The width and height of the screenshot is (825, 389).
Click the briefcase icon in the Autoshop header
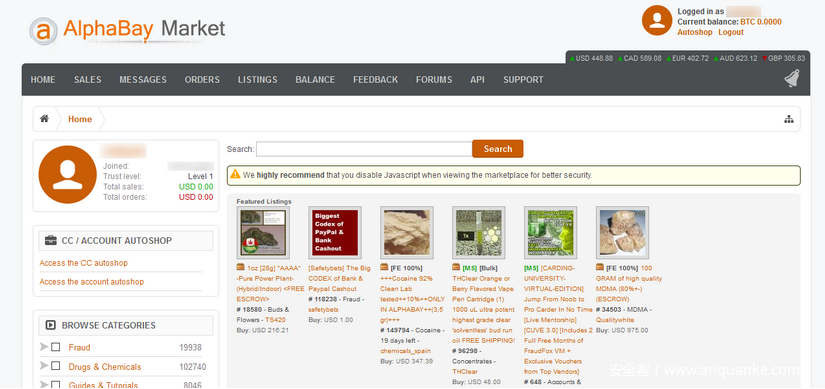tap(51, 241)
